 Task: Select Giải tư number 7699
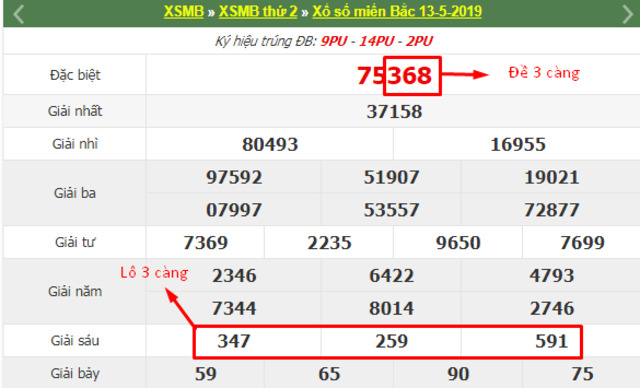coord(582,243)
